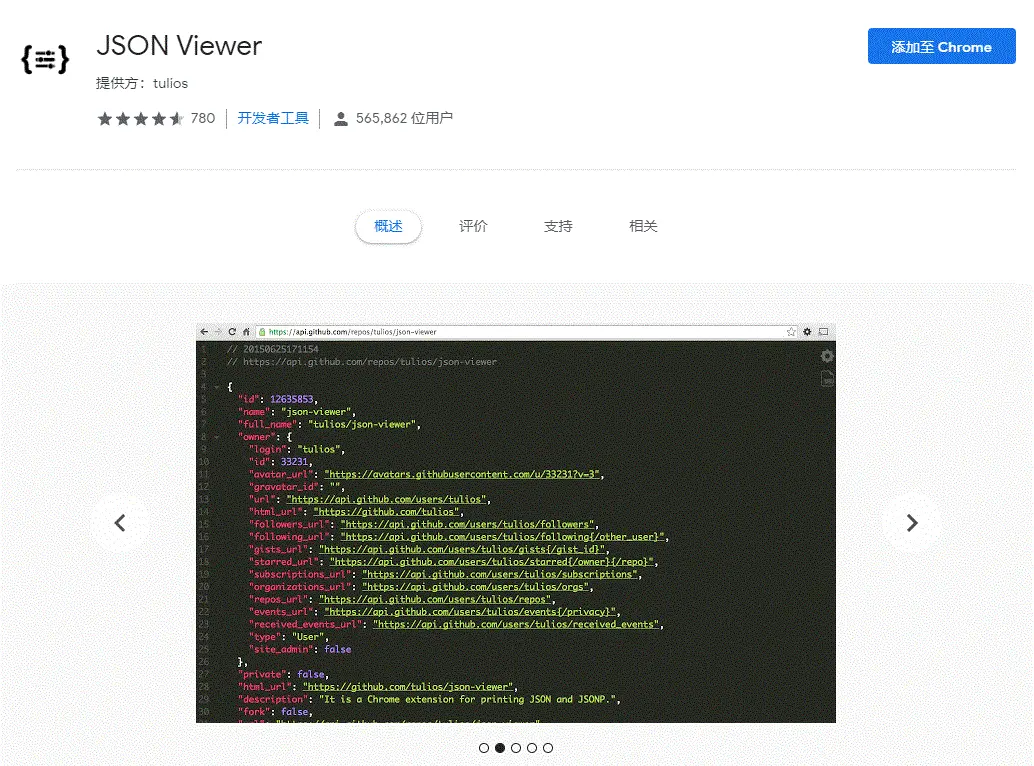This screenshot has height=766, width=1034.
Task: Click the gear icon in JSON viewer pane
Action: click(827, 357)
